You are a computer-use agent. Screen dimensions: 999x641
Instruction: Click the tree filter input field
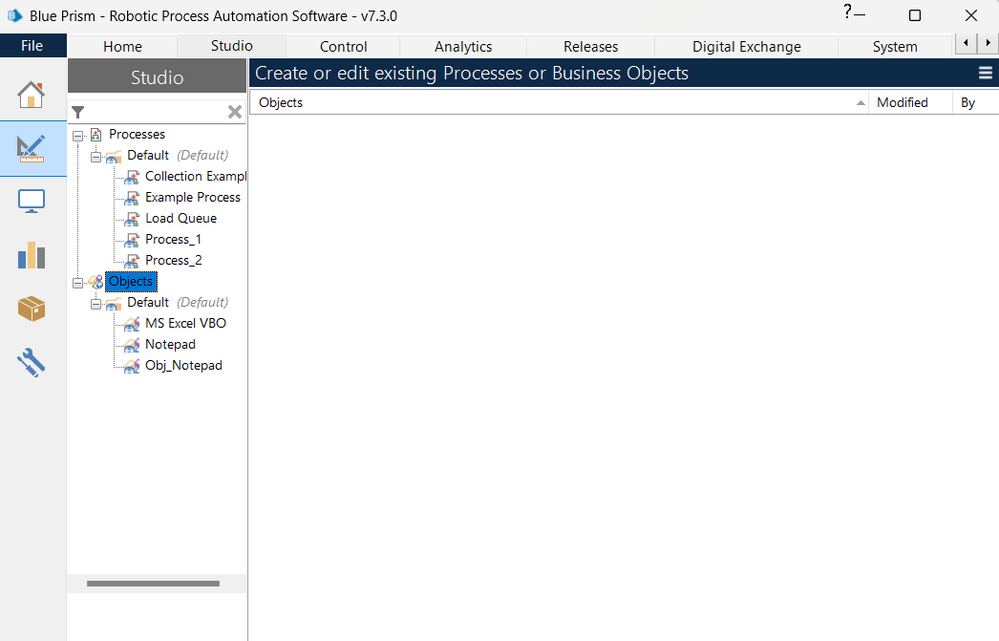click(x=156, y=112)
